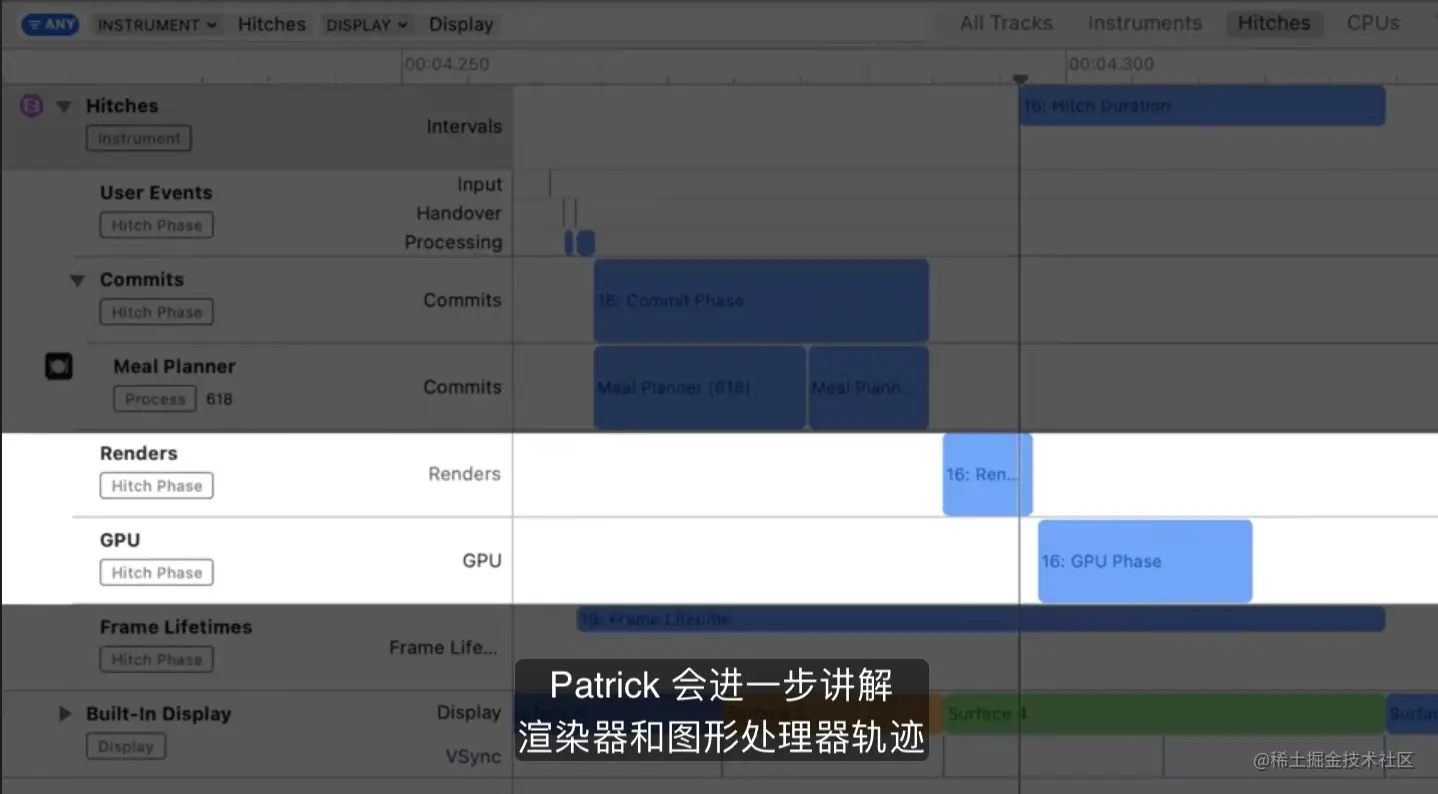Viewport: 1438px width, 794px height.
Task: Switch to CPUs tab
Action: pos(1373,23)
